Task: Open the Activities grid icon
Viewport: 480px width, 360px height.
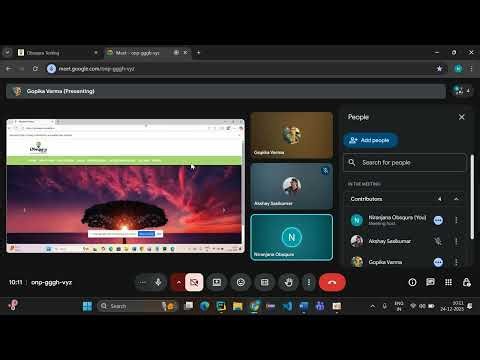Action: click(448, 282)
